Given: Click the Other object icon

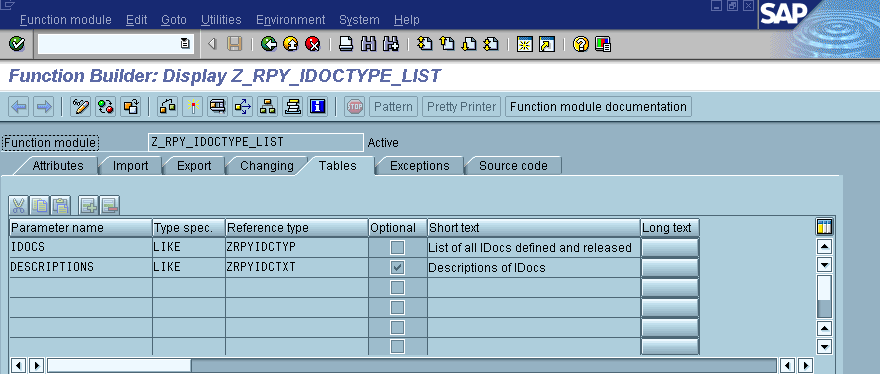Looking at the screenshot, I should pos(130,107).
